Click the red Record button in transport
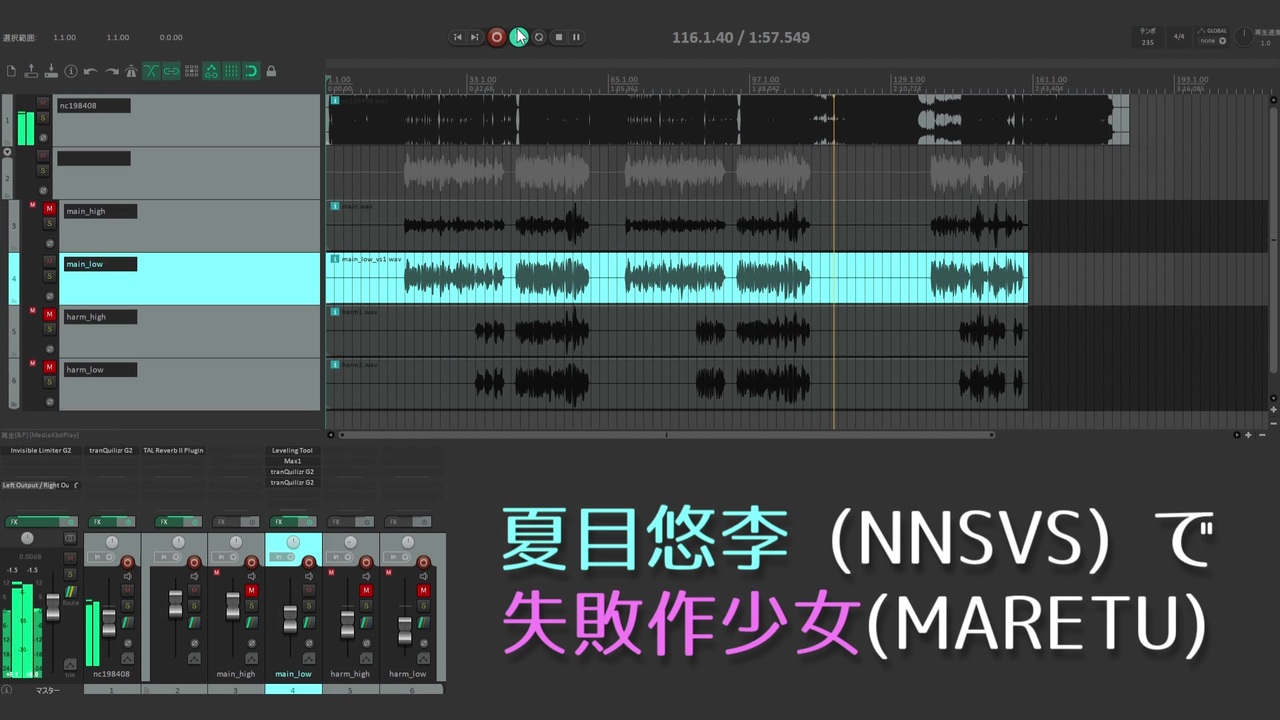This screenshot has height=720, width=1280. (497, 37)
